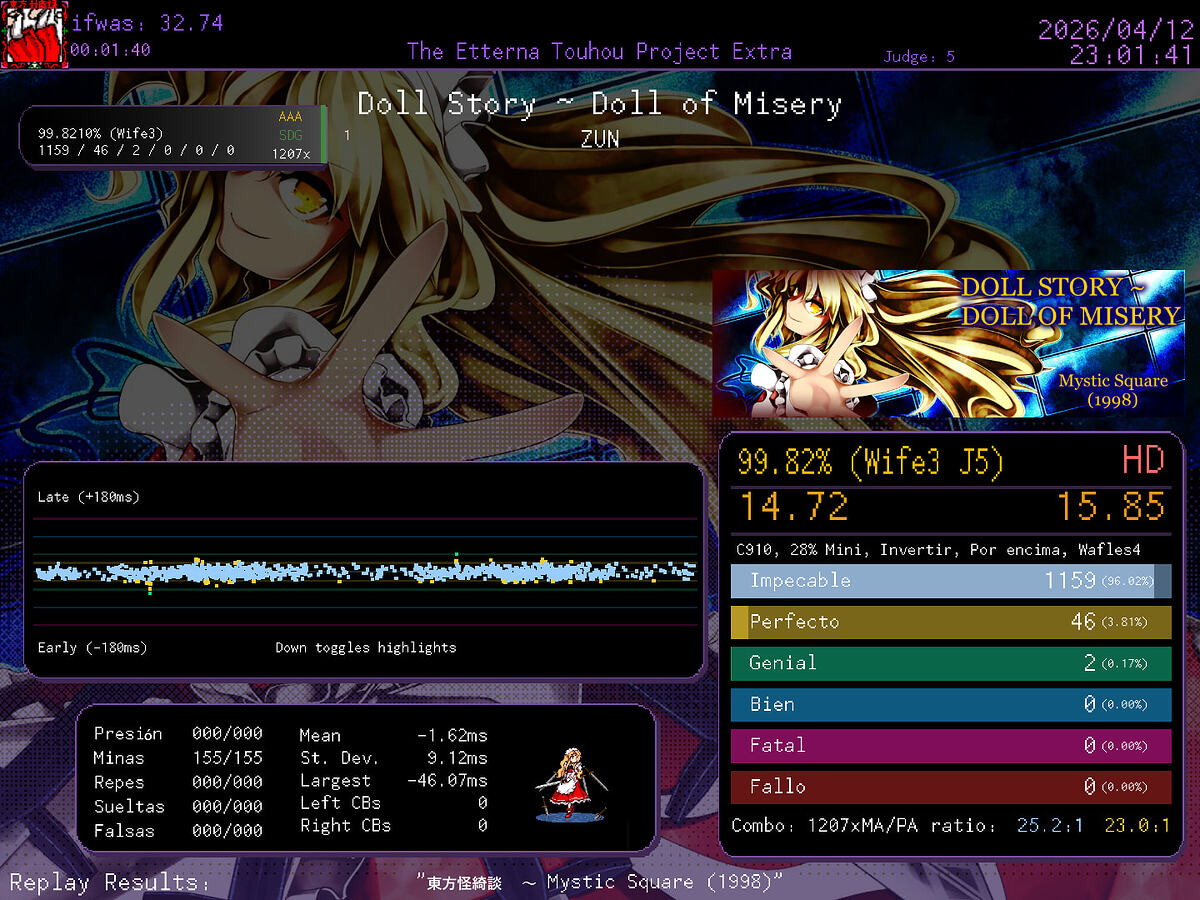The image size is (1200, 900).
Task: Select the Bien judgment bar
Action: coord(951,704)
